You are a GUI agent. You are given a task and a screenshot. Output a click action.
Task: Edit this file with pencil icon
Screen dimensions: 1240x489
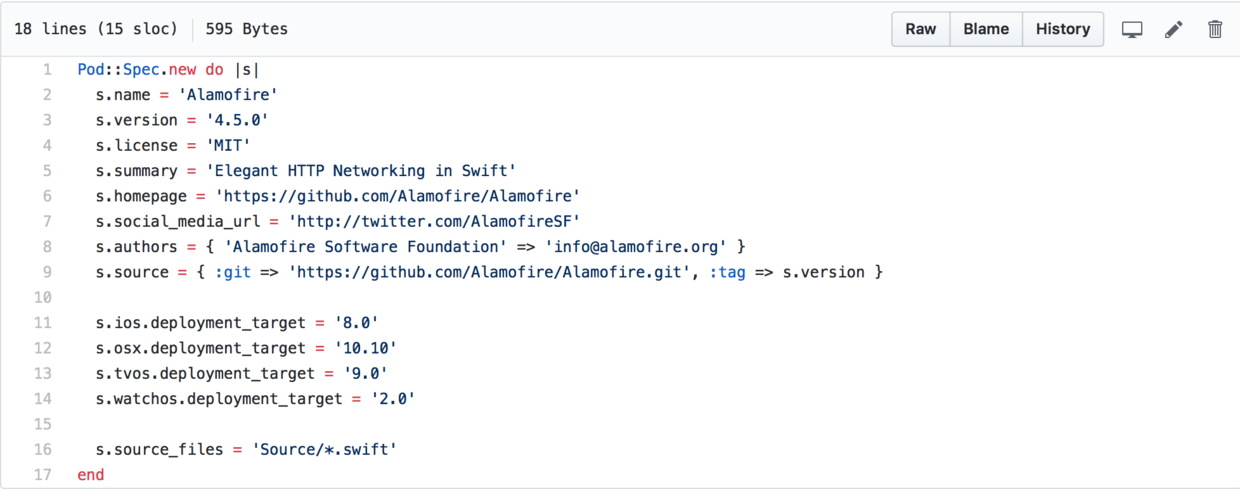coord(1174,29)
